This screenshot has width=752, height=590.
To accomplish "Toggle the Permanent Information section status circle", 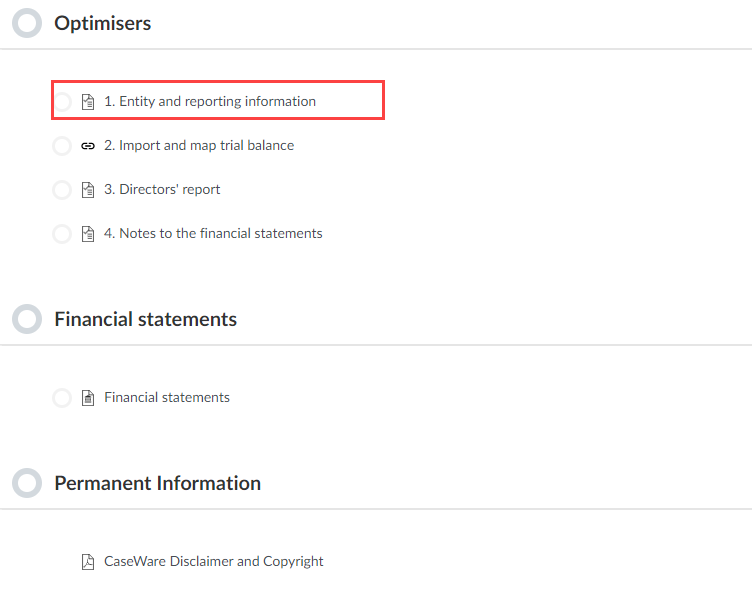I will click(27, 483).
